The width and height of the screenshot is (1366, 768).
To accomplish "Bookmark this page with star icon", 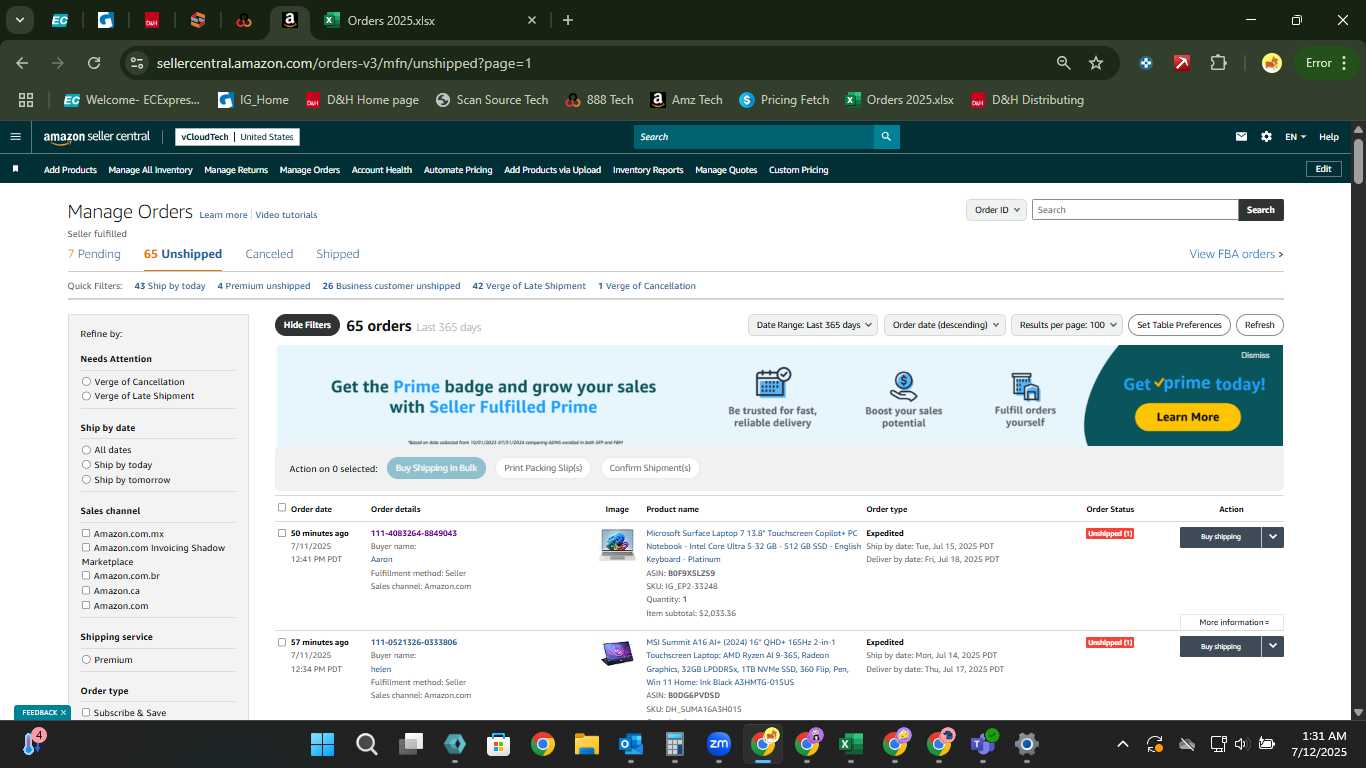I will coord(1096,63).
